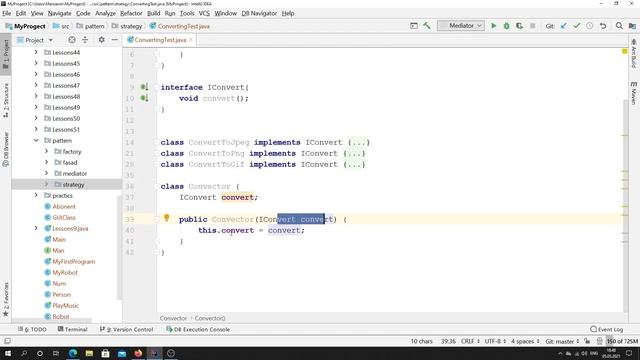Locate current file with the target icon
The image size is (640, 360).
tap(72, 40)
